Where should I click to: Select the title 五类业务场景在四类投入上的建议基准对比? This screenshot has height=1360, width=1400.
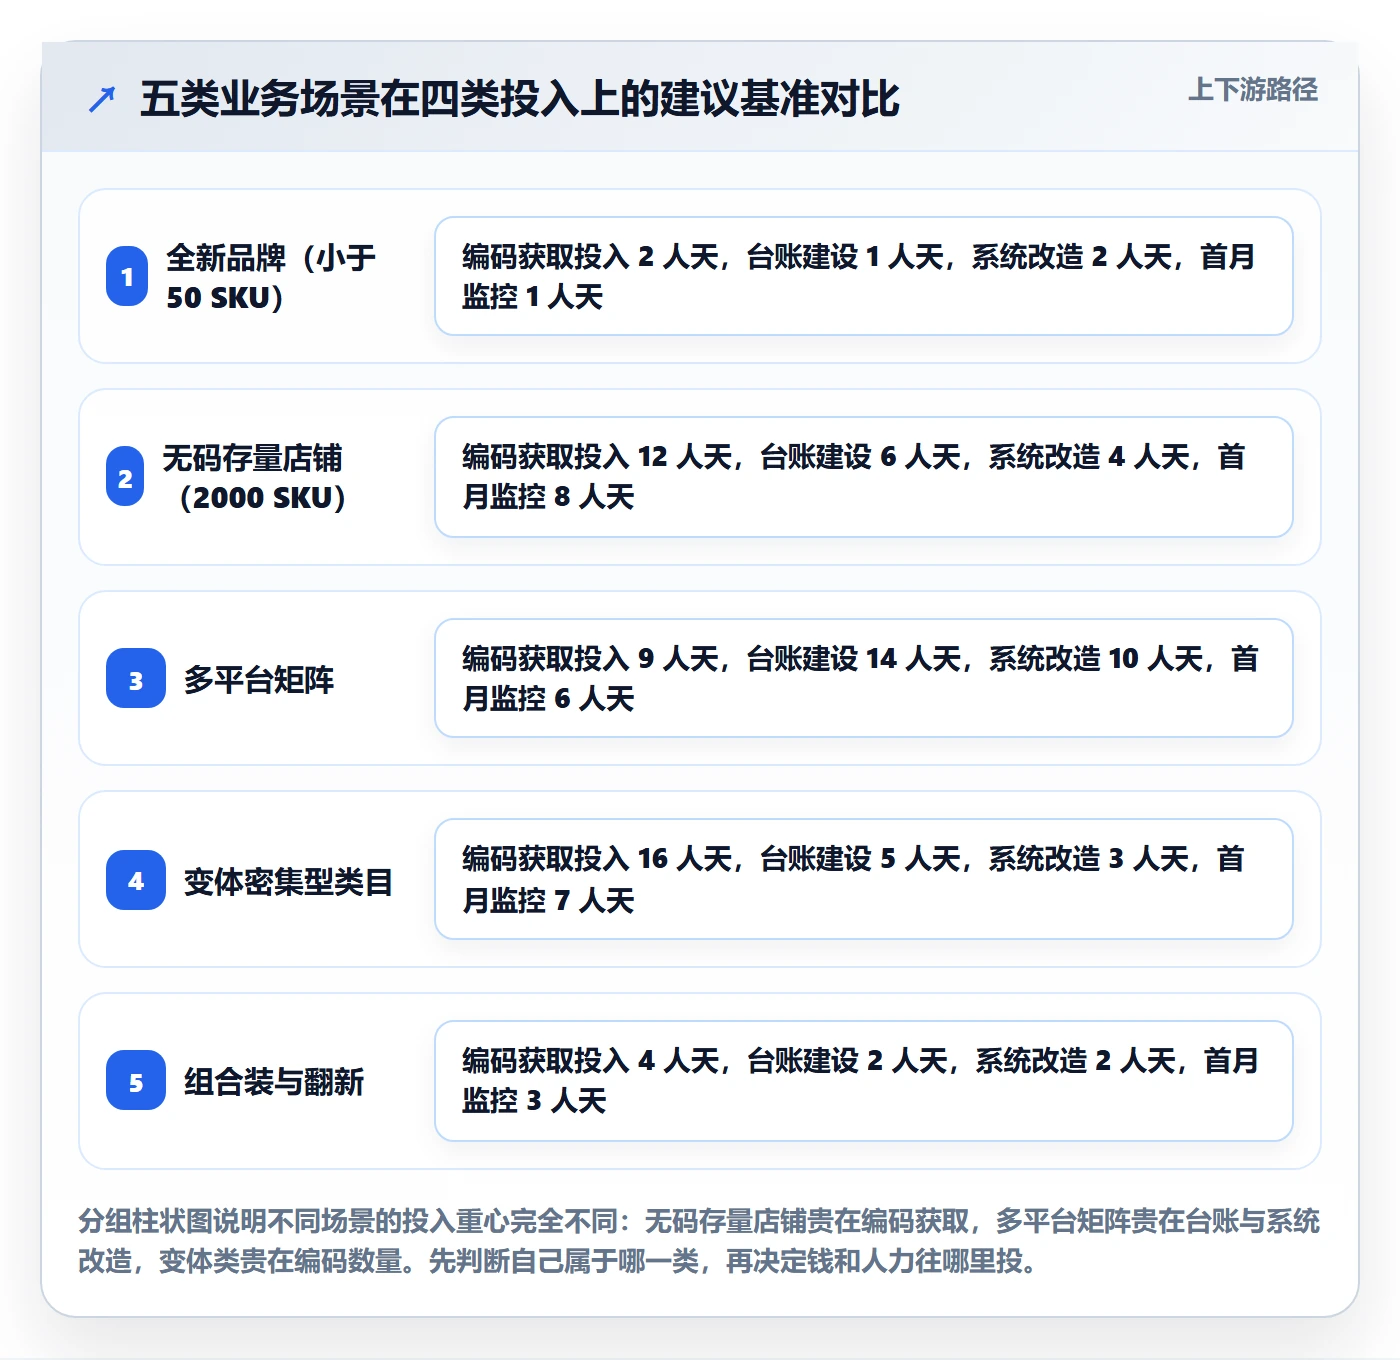tap(519, 99)
